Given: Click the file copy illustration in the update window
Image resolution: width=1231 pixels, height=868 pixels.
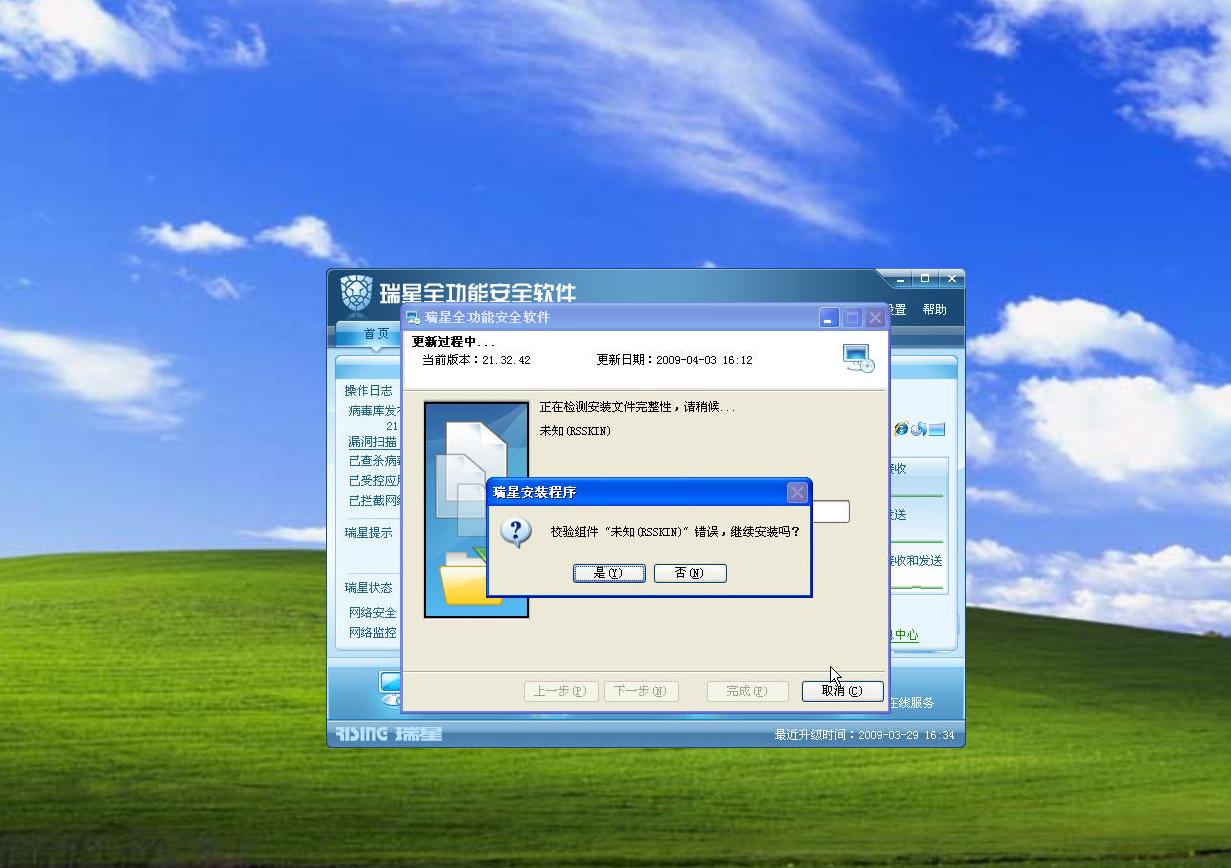Looking at the screenshot, I should coord(476,510).
